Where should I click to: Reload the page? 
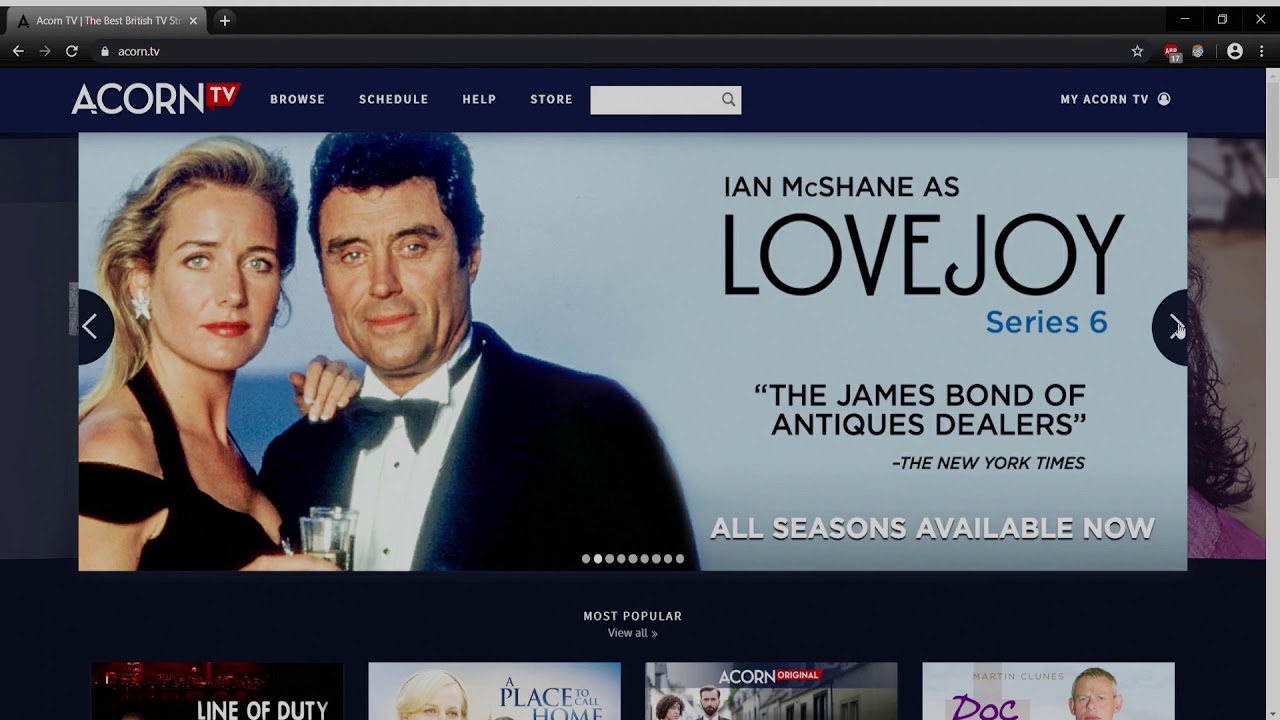72,51
